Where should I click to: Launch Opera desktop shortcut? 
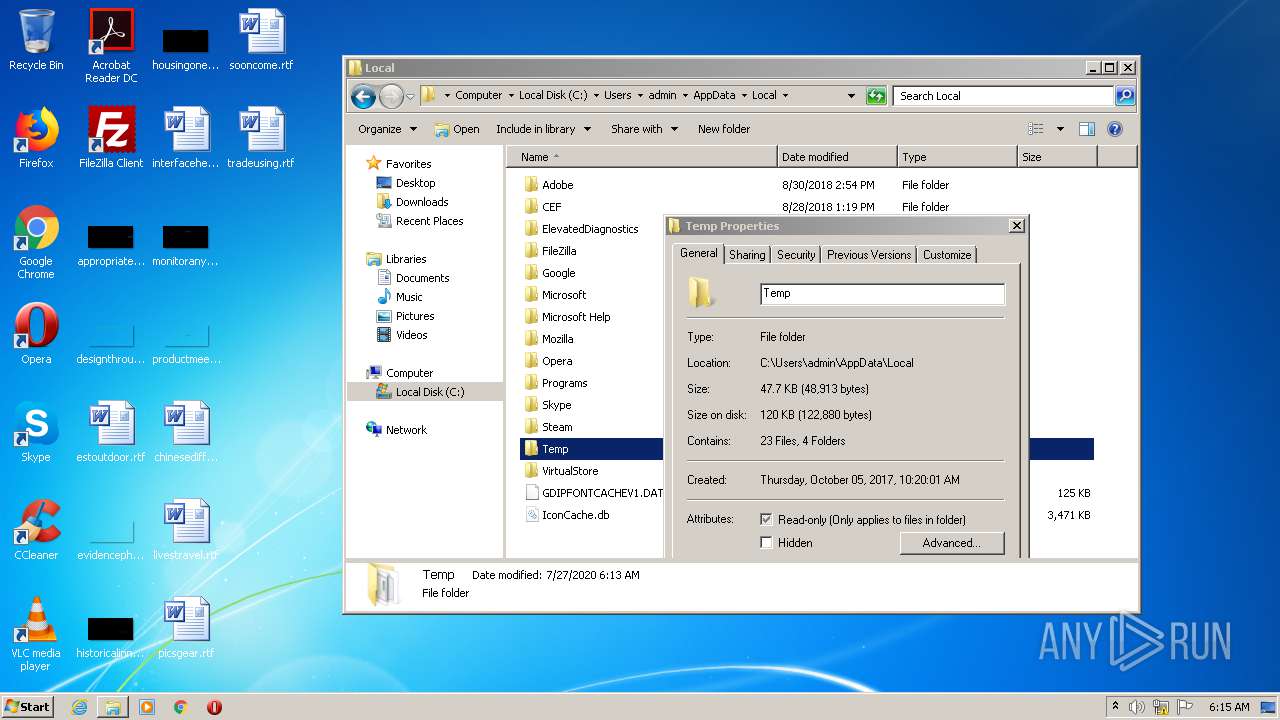tap(36, 334)
